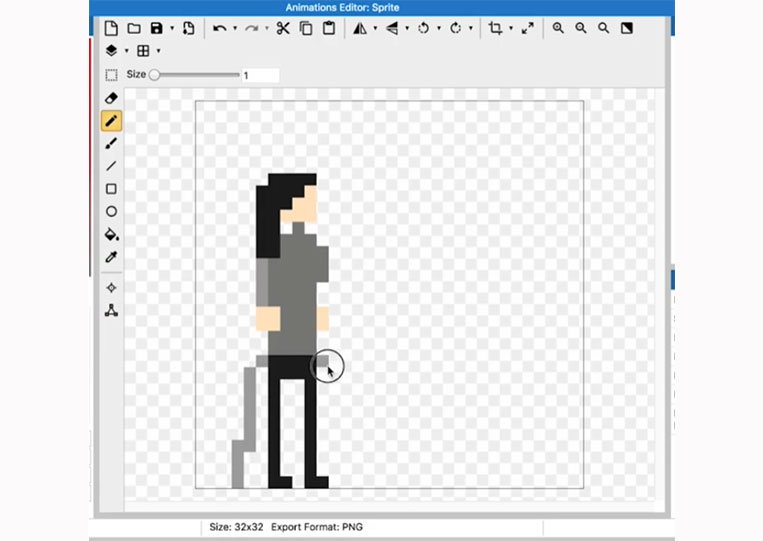Zoom in with the plus magnifier
The image size is (763, 541).
click(x=558, y=28)
